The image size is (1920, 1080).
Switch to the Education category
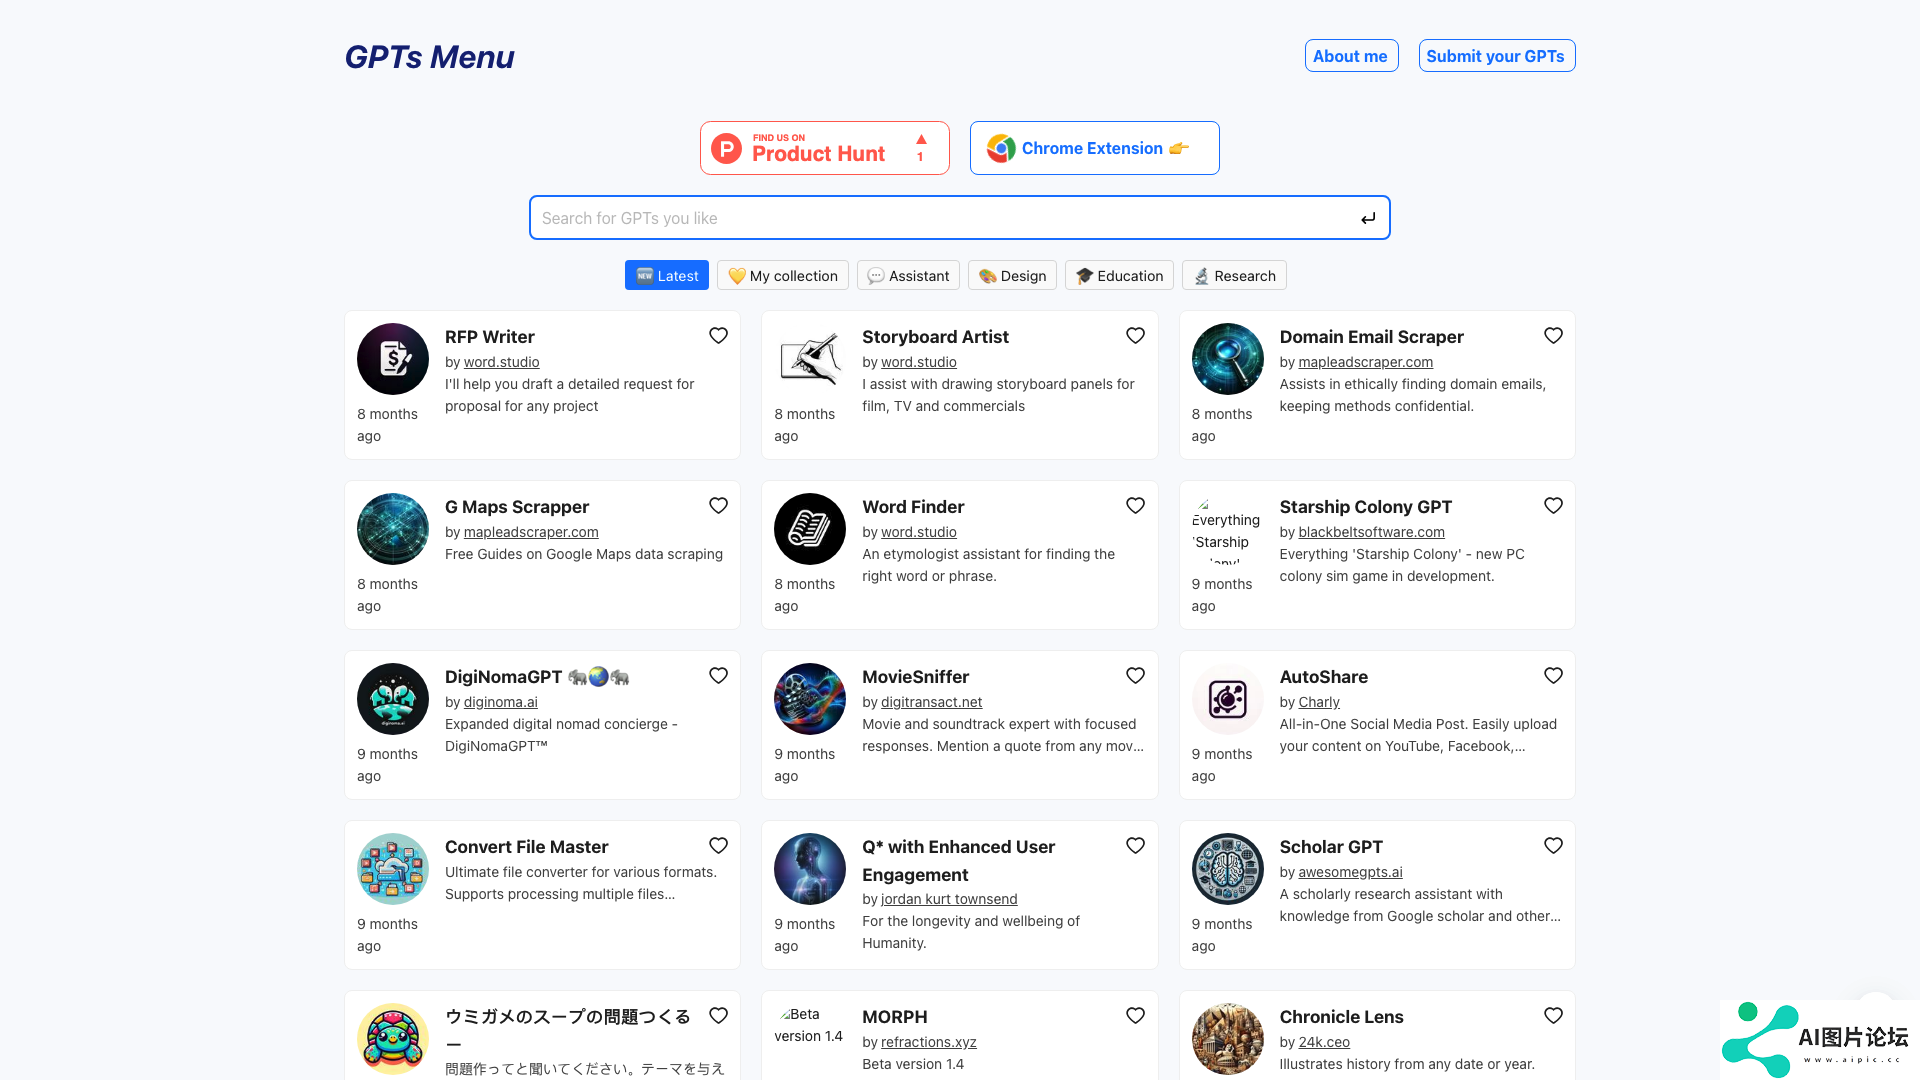(x=1119, y=276)
